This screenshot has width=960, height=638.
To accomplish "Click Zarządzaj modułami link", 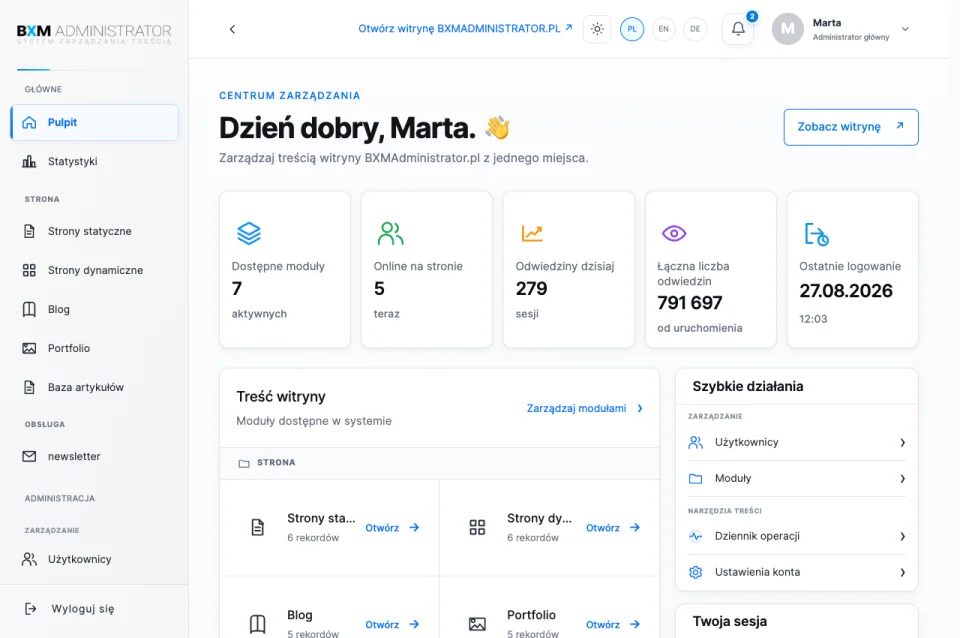I will pyautogui.click(x=576, y=408).
